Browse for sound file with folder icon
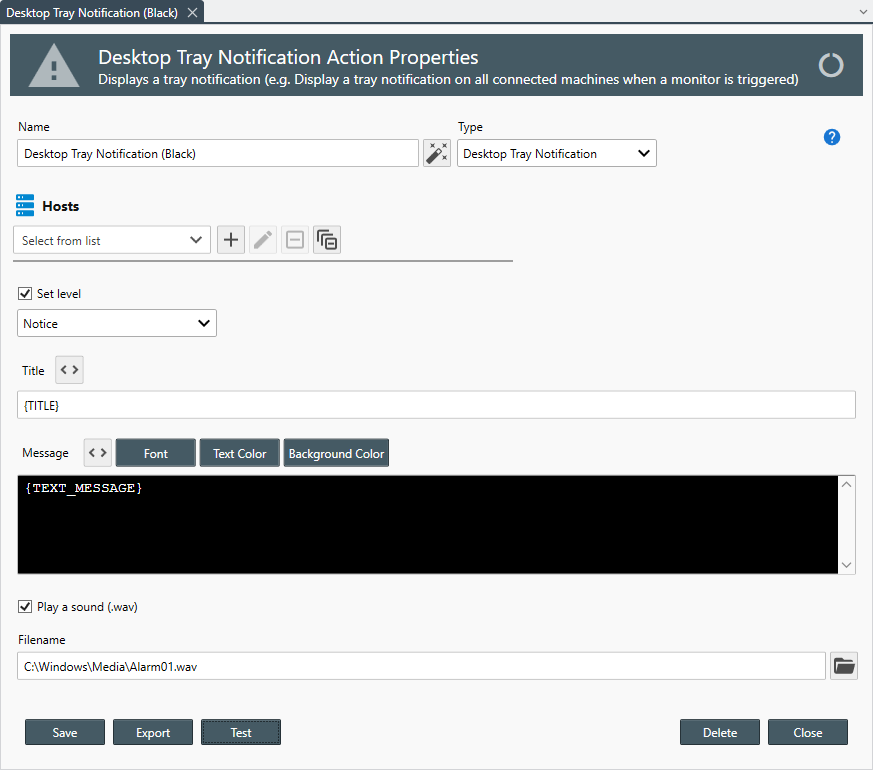Image resolution: width=873 pixels, height=770 pixels. 844,665
